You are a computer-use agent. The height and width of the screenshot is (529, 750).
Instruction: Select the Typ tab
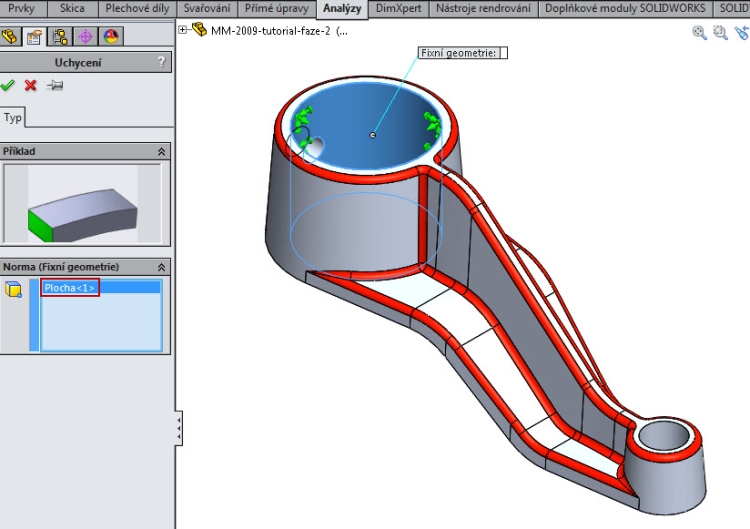tap(13, 117)
